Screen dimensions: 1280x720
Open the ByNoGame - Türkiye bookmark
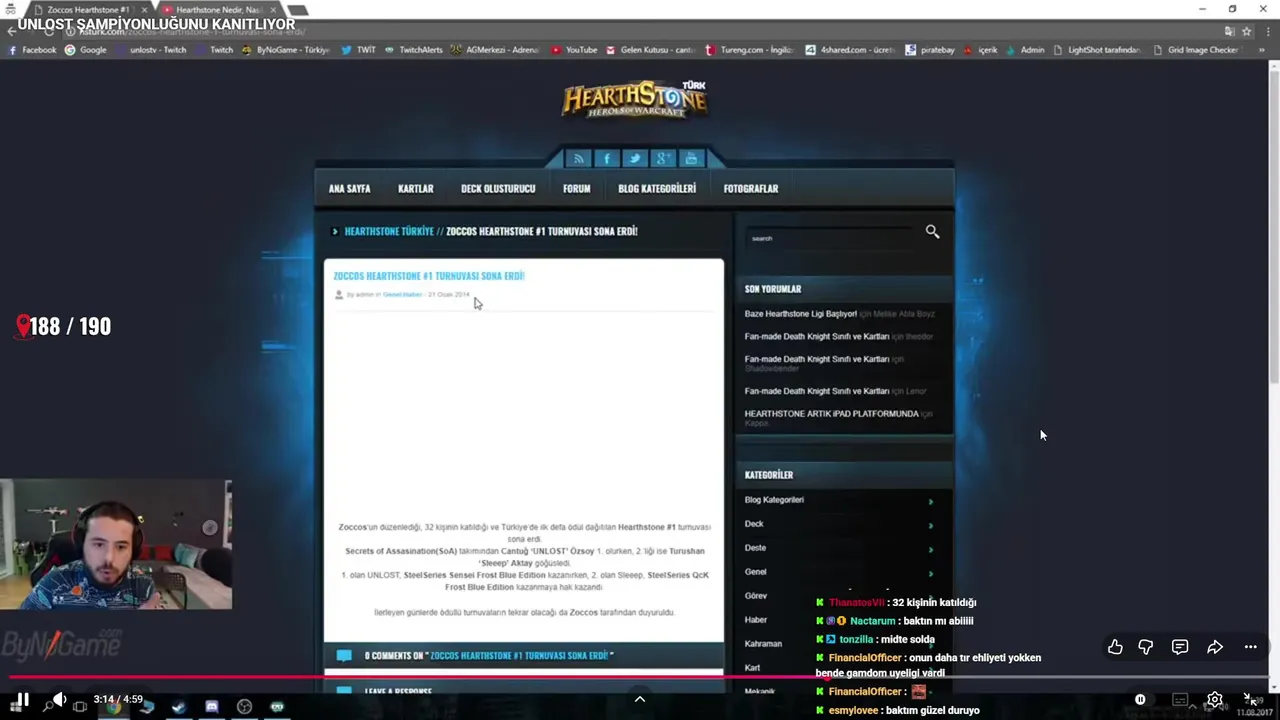(x=286, y=50)
